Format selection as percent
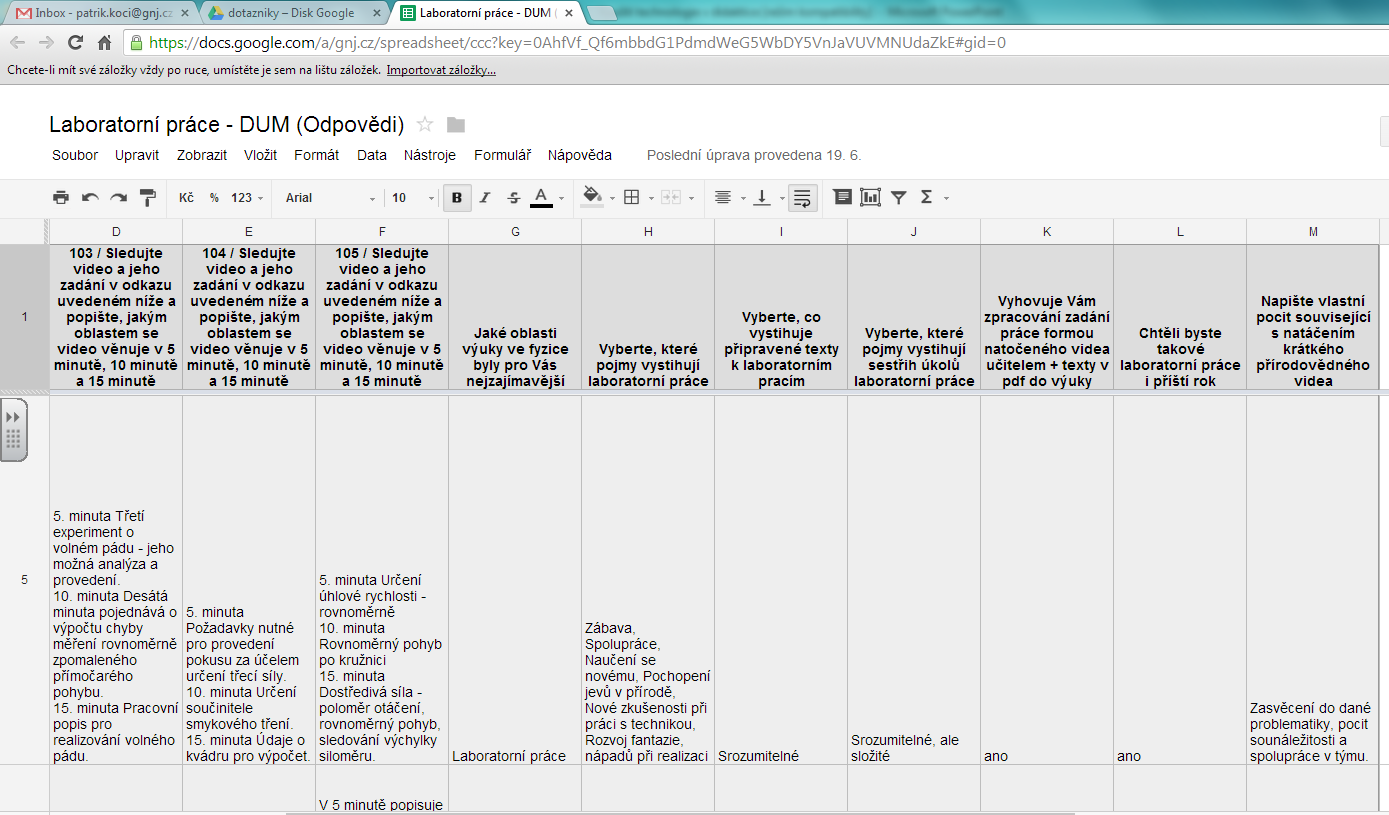Image resolution: width=1389 pixels, height=815 pixels. coord(214,198)
